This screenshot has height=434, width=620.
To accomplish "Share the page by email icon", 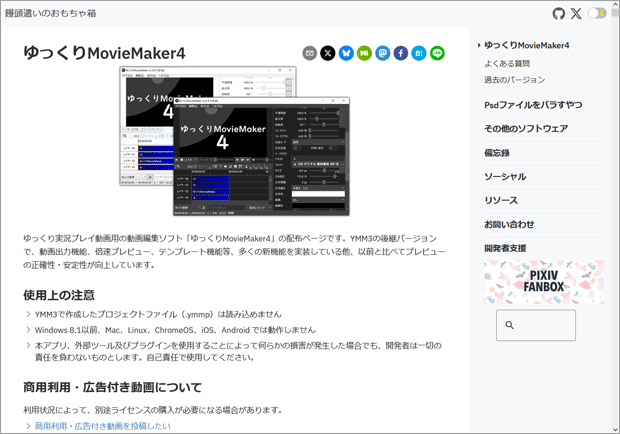I will coord(310,53).
